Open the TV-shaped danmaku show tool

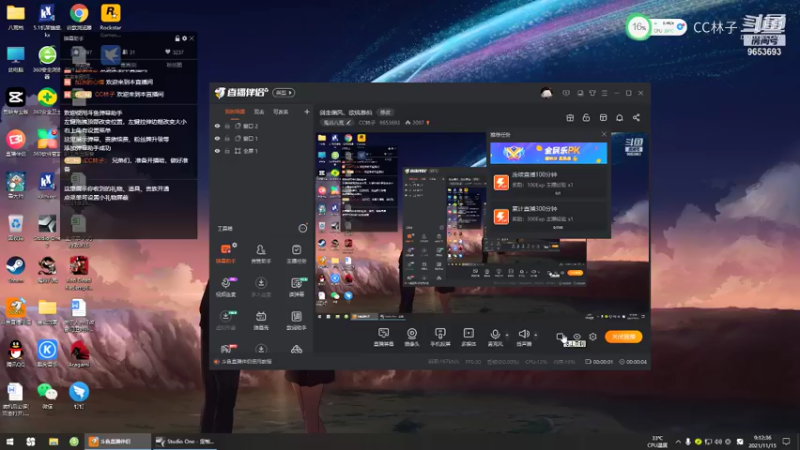coord(261,320)
